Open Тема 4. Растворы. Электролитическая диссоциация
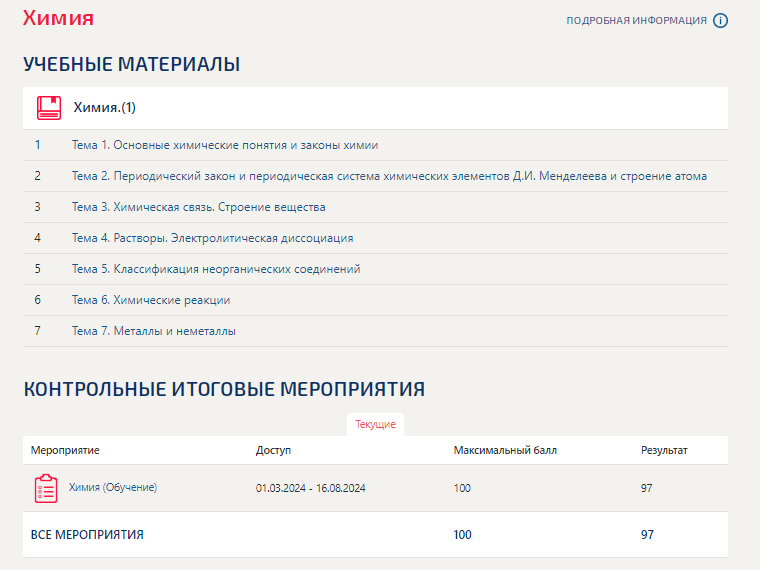Screen dimensions: 760x570 point(213,238)
